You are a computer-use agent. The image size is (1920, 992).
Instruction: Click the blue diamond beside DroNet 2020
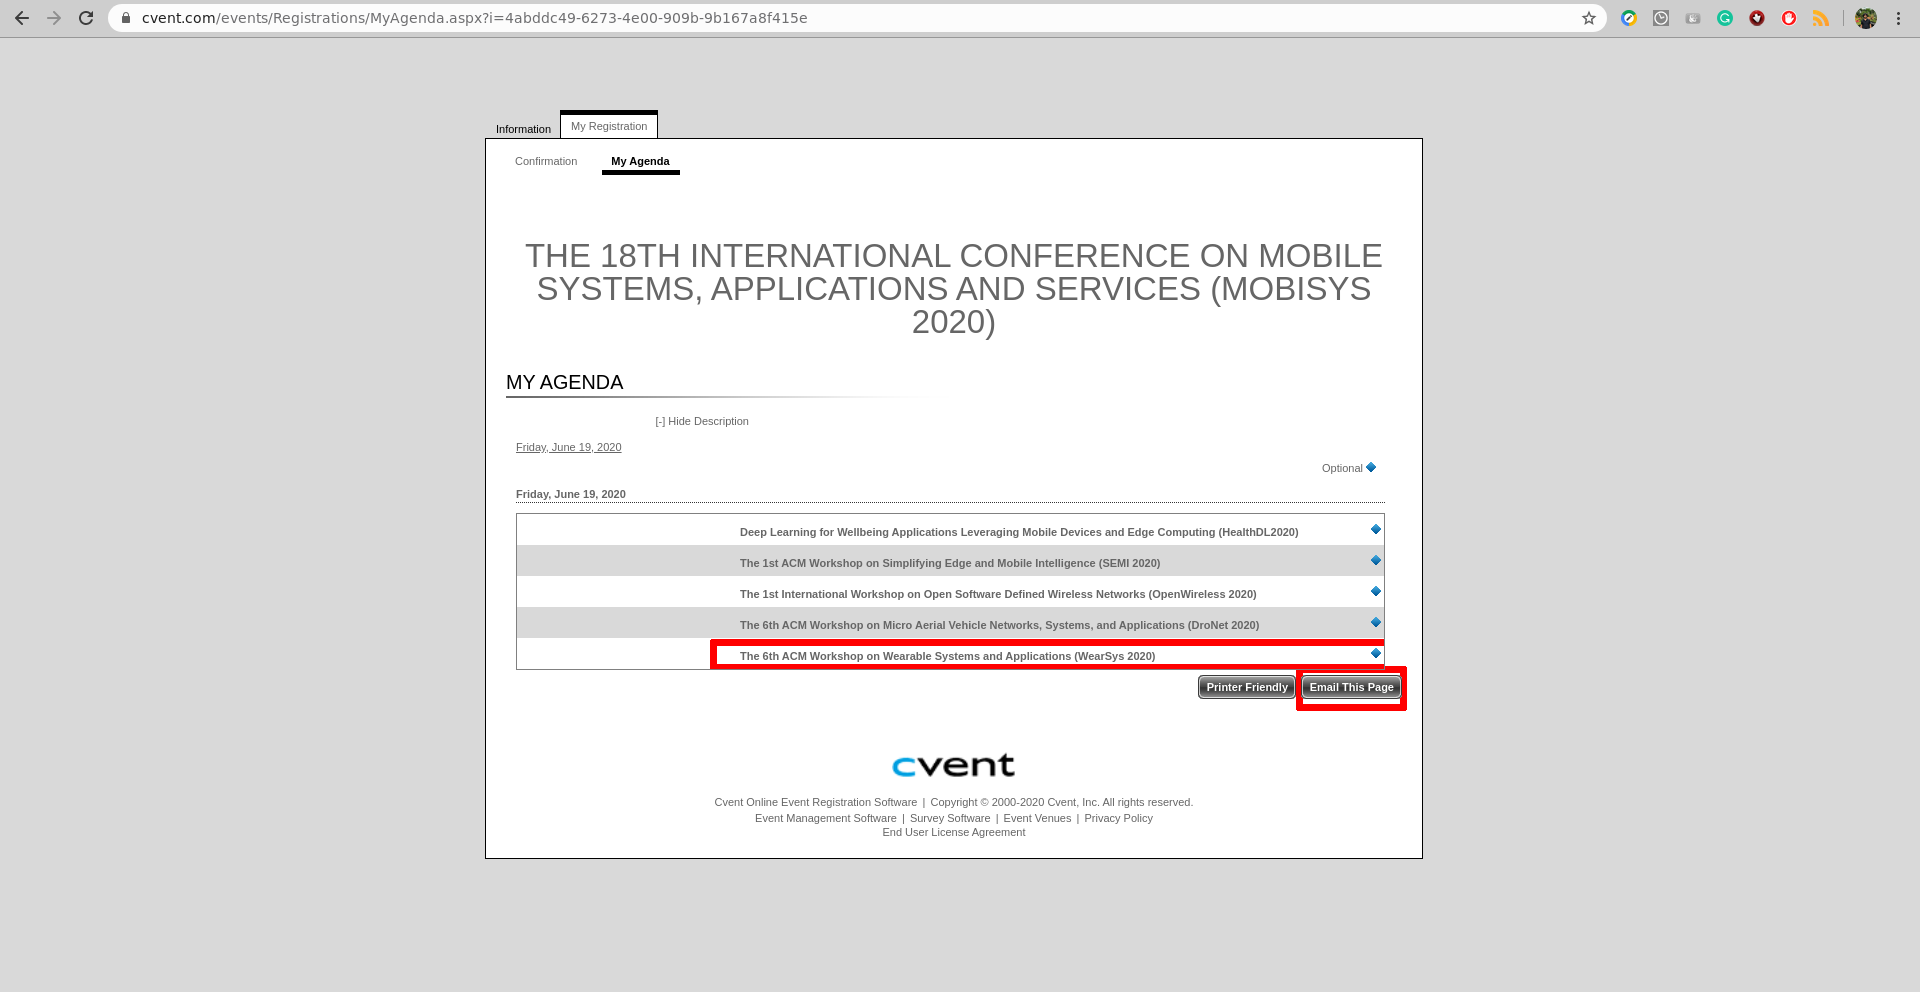coord(1376,623)
